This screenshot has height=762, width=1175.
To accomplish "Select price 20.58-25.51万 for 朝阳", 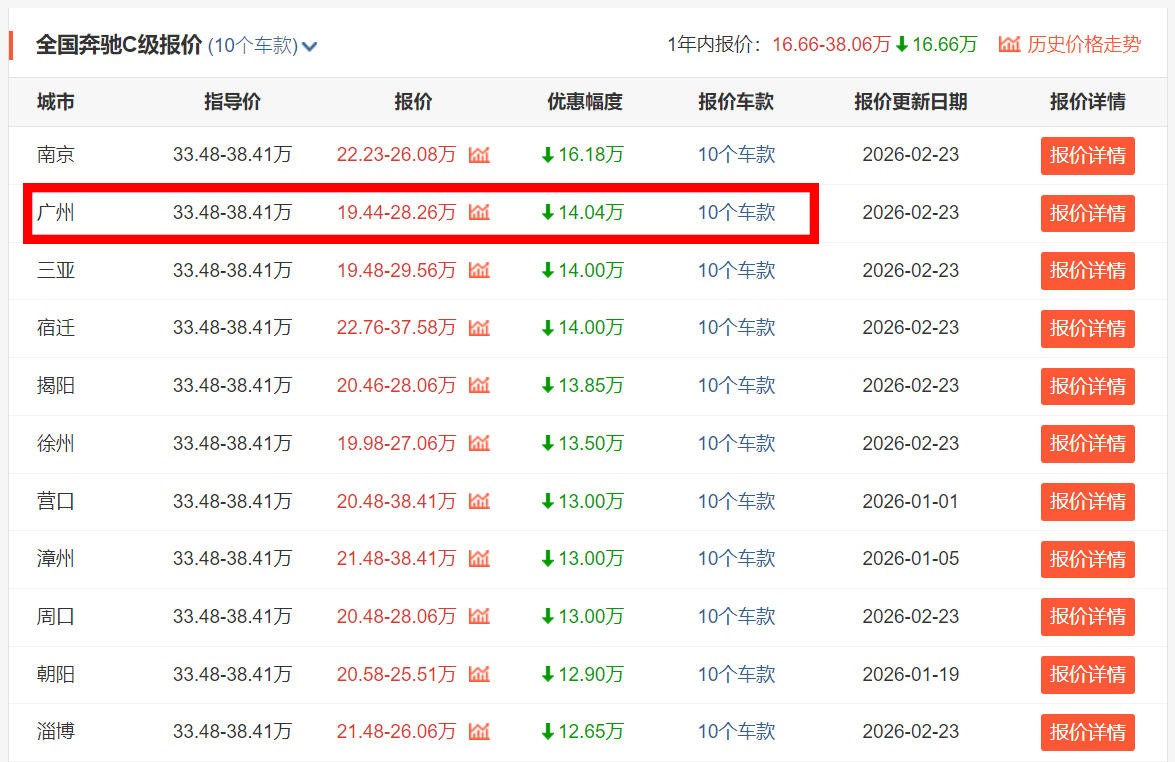I will (x=396, y=674).
